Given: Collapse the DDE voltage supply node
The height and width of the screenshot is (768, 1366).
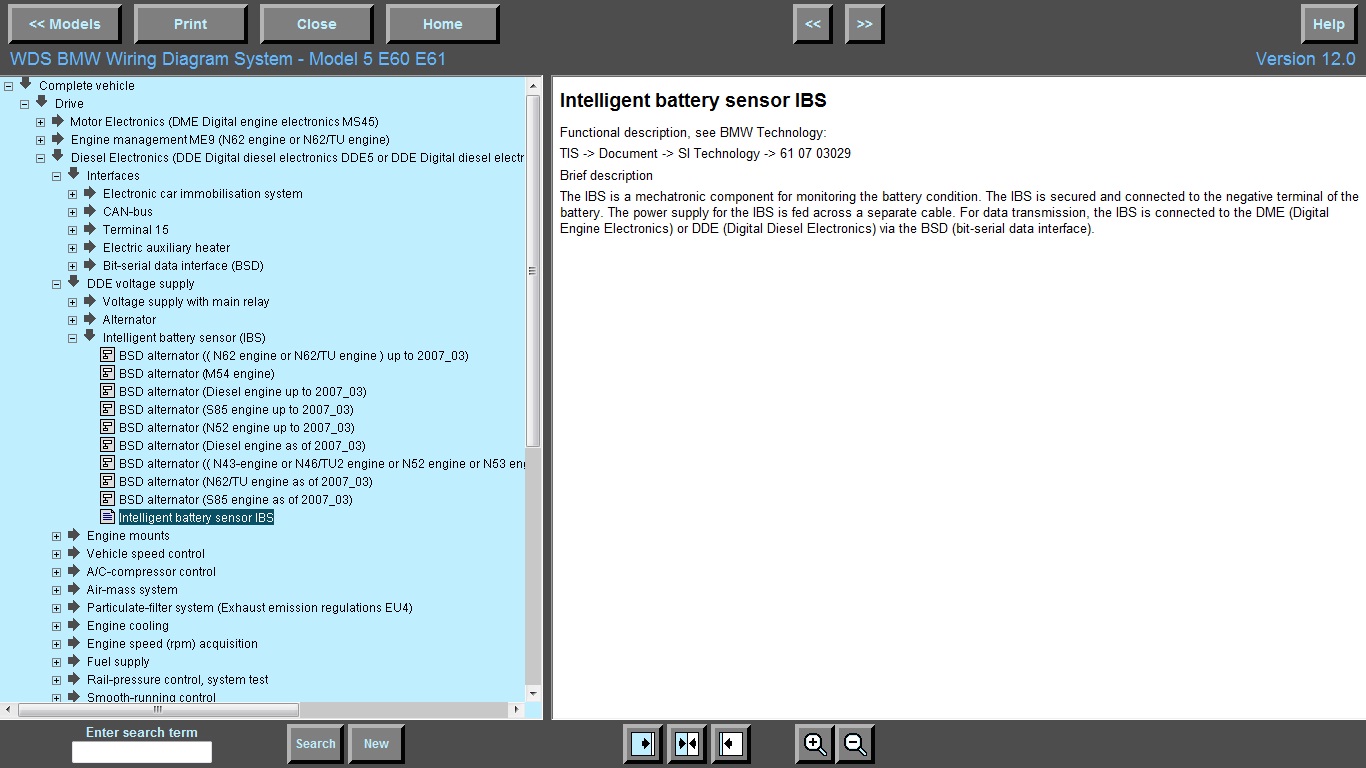Looking at the screenshot, I should (57, 284).
